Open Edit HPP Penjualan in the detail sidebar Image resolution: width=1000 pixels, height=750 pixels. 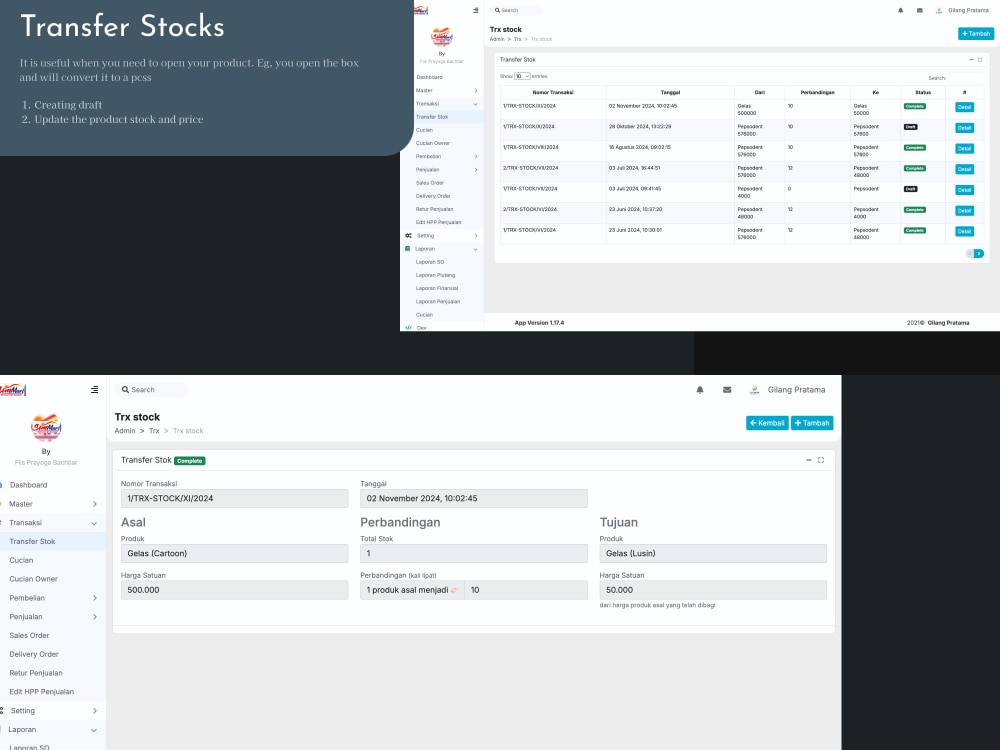[41, 692]
